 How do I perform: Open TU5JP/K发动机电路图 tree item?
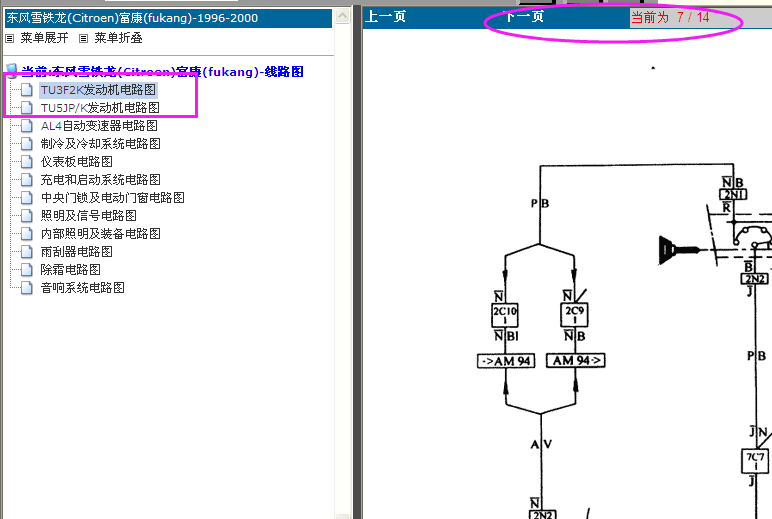coord(100,108)
